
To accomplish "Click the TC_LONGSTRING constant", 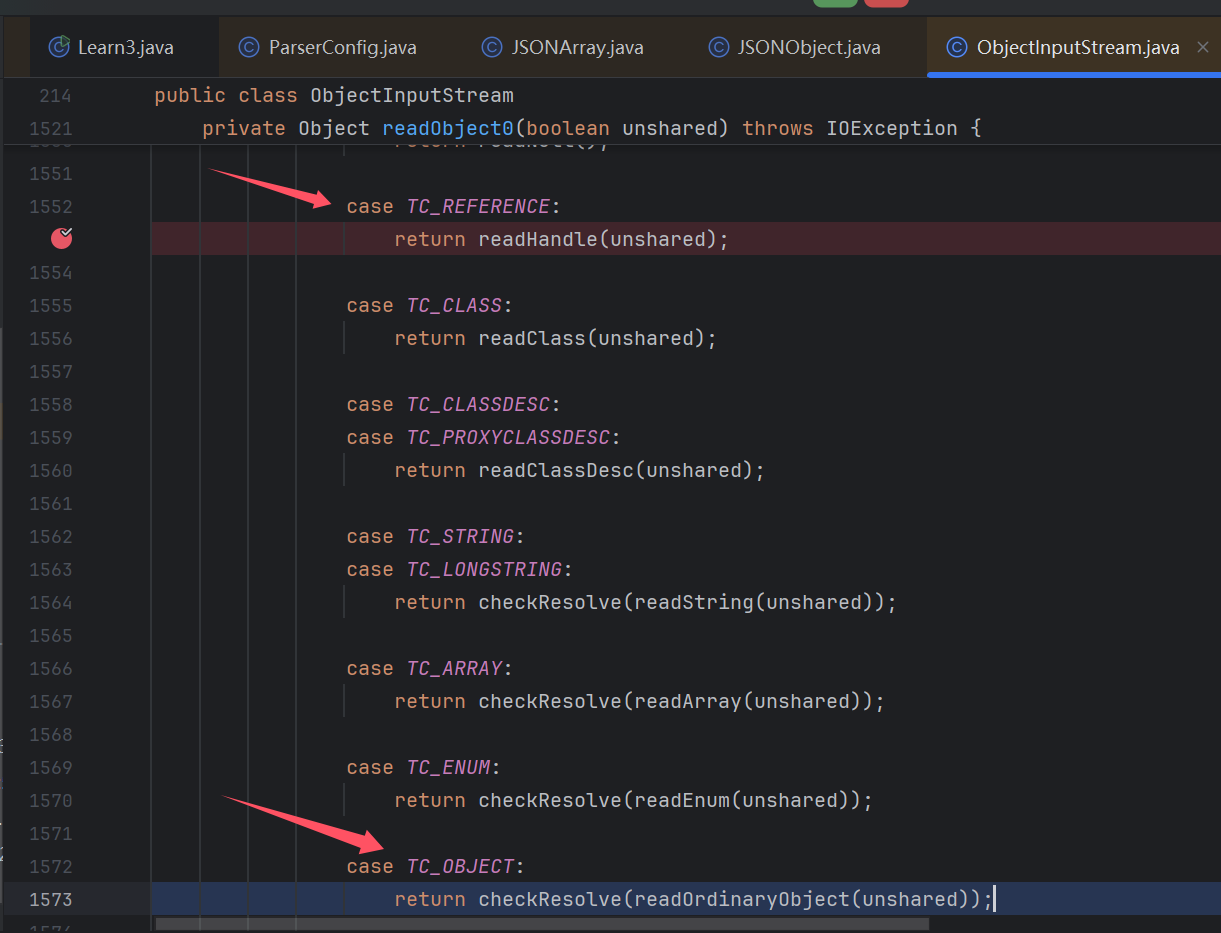I will coord(484,569).
